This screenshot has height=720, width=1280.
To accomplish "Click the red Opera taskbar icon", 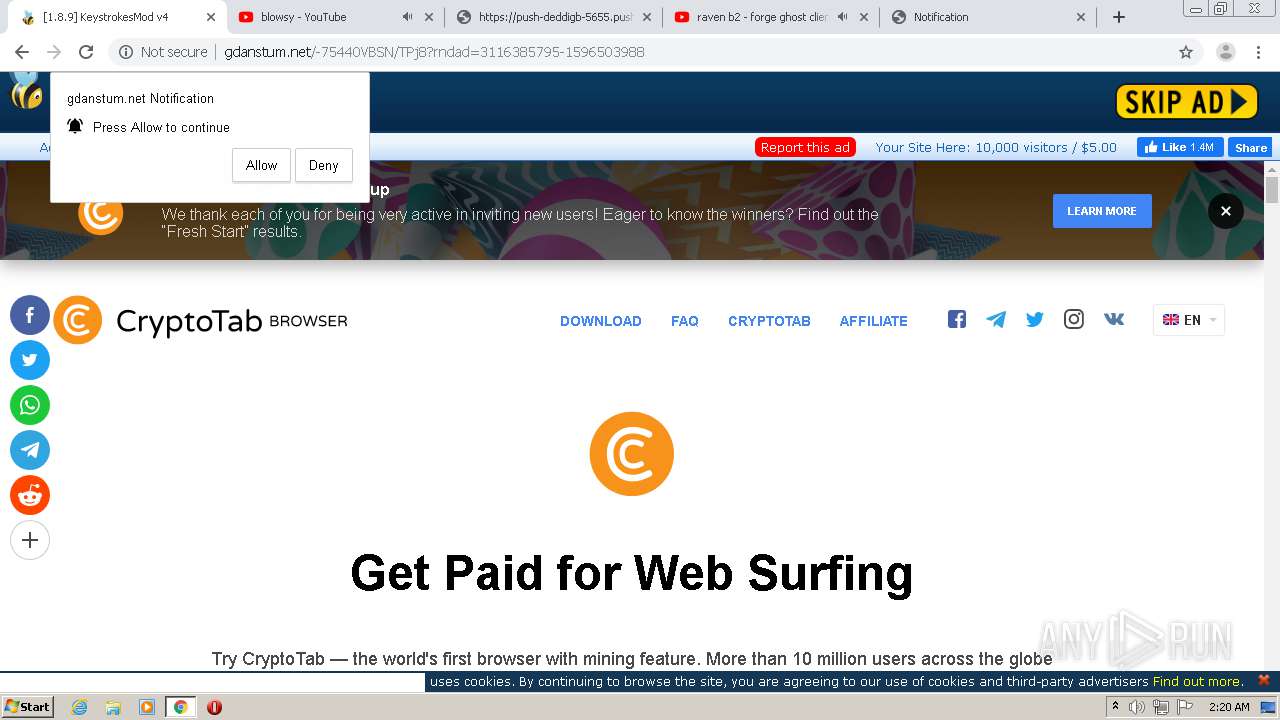I will pyautogui.click(x=214, y=707).
